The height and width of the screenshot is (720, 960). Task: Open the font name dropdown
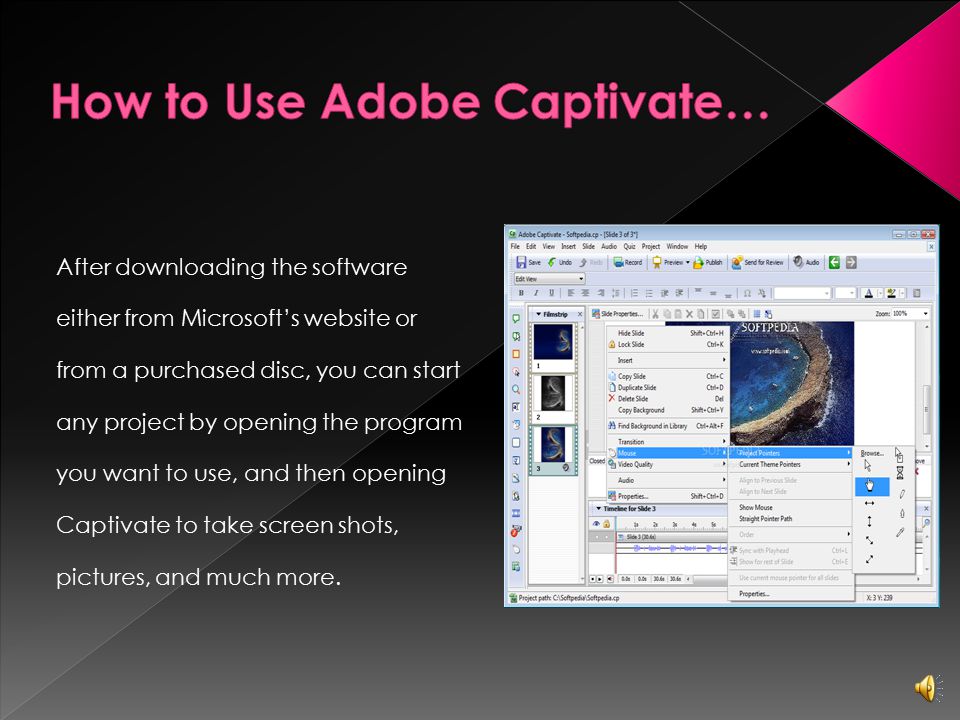(802, 293)
